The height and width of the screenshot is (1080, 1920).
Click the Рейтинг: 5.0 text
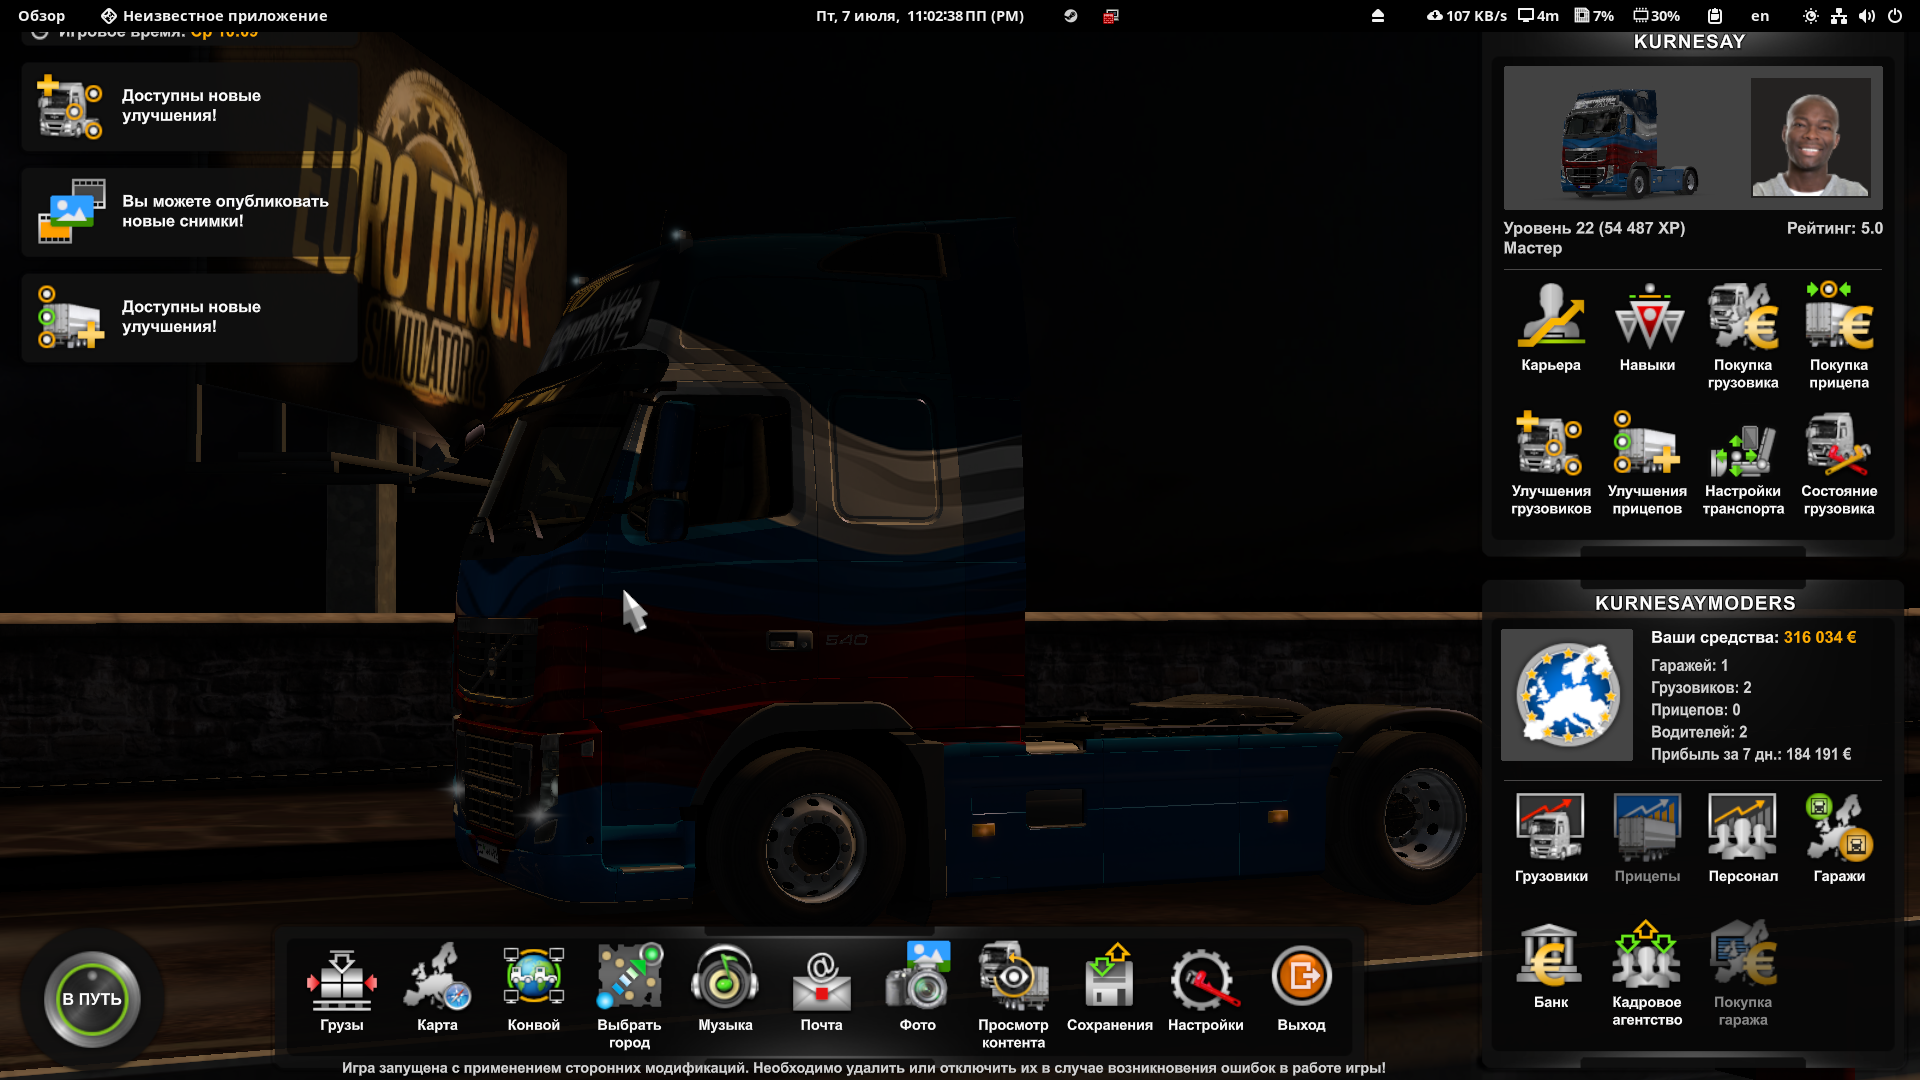[x=1834, y=228]
